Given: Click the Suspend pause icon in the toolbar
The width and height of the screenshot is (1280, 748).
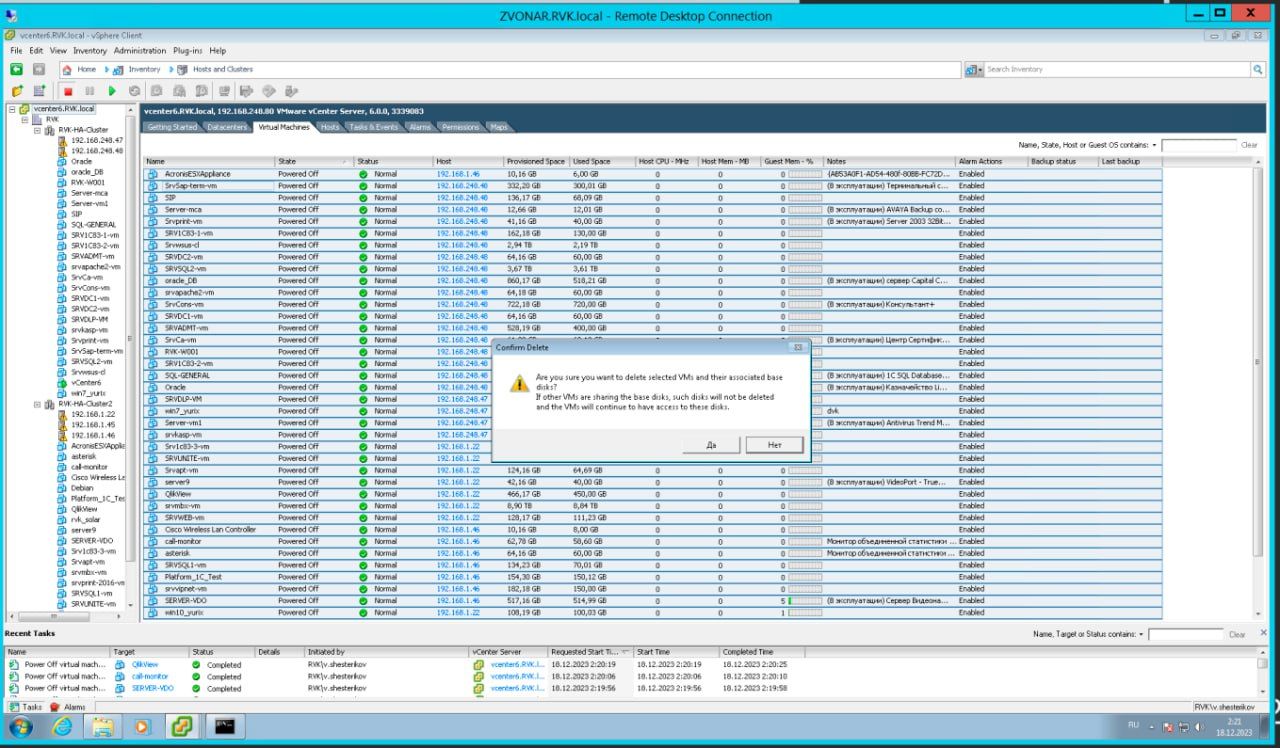Looking at the screenshot, I should [x=90, y=91].
